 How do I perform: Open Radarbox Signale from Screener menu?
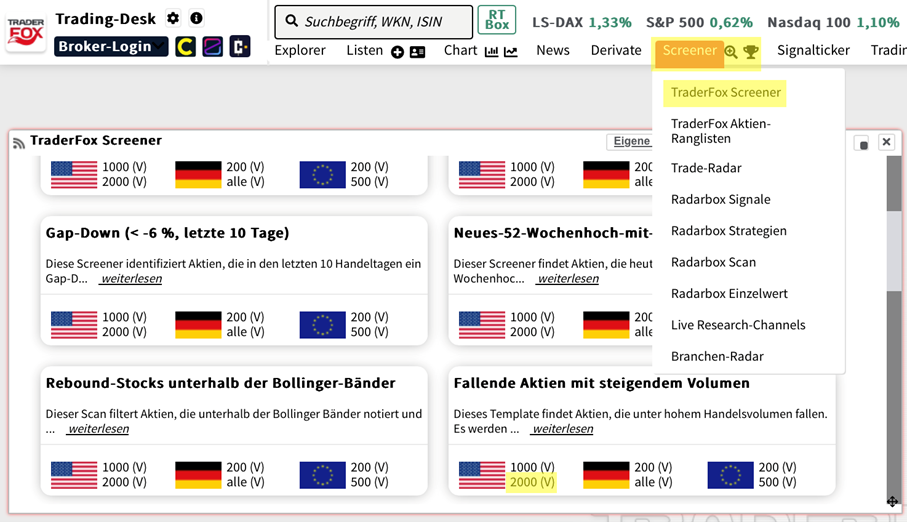point(721,199)
